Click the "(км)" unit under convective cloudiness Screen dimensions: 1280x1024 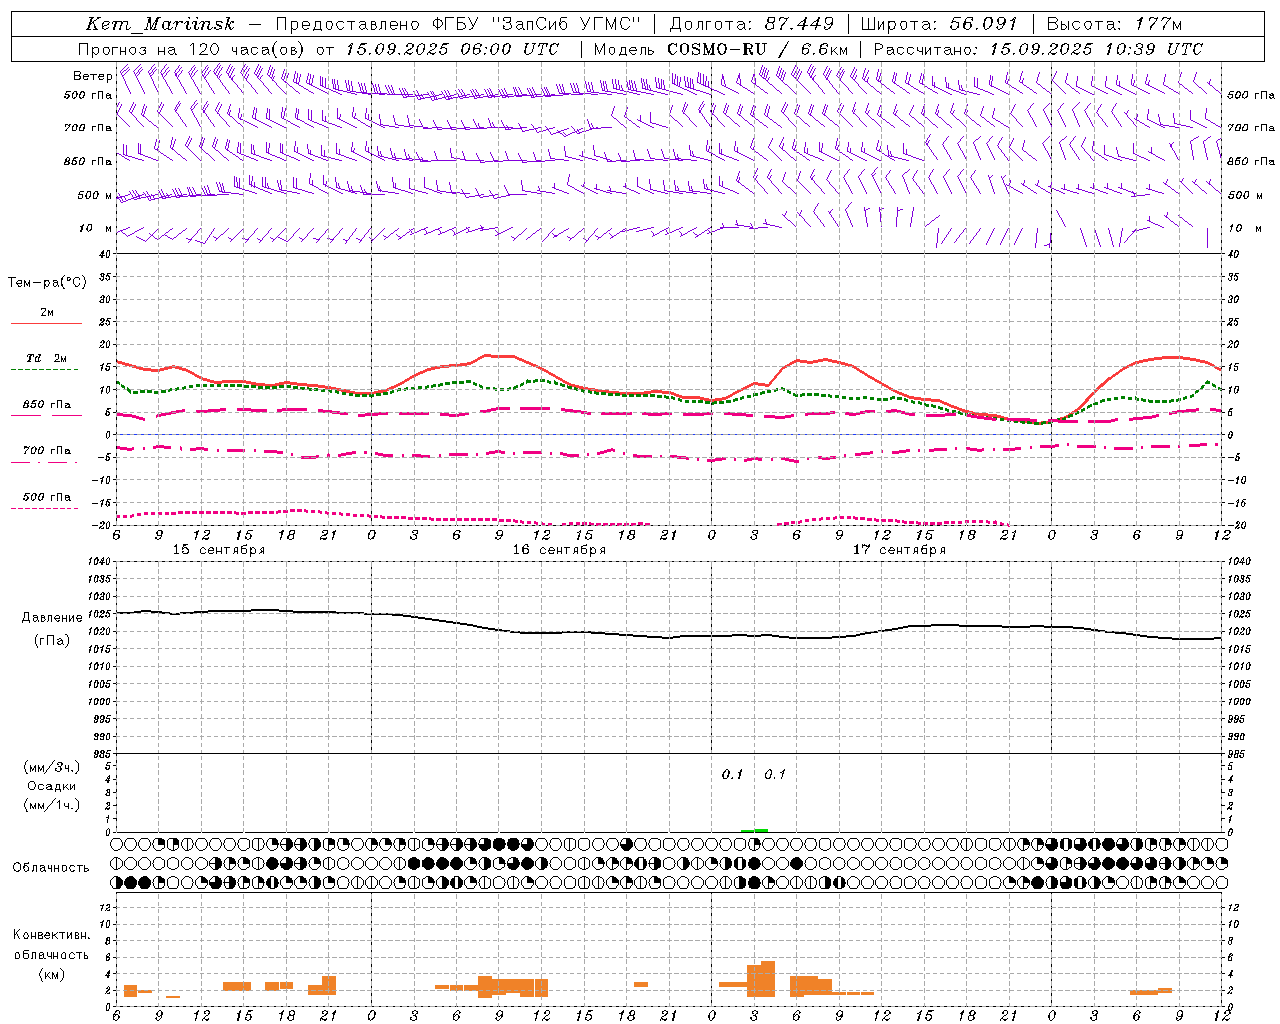(52, 974)
